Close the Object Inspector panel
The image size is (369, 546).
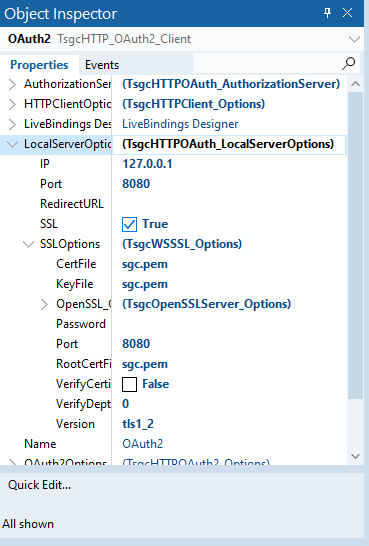347,13
